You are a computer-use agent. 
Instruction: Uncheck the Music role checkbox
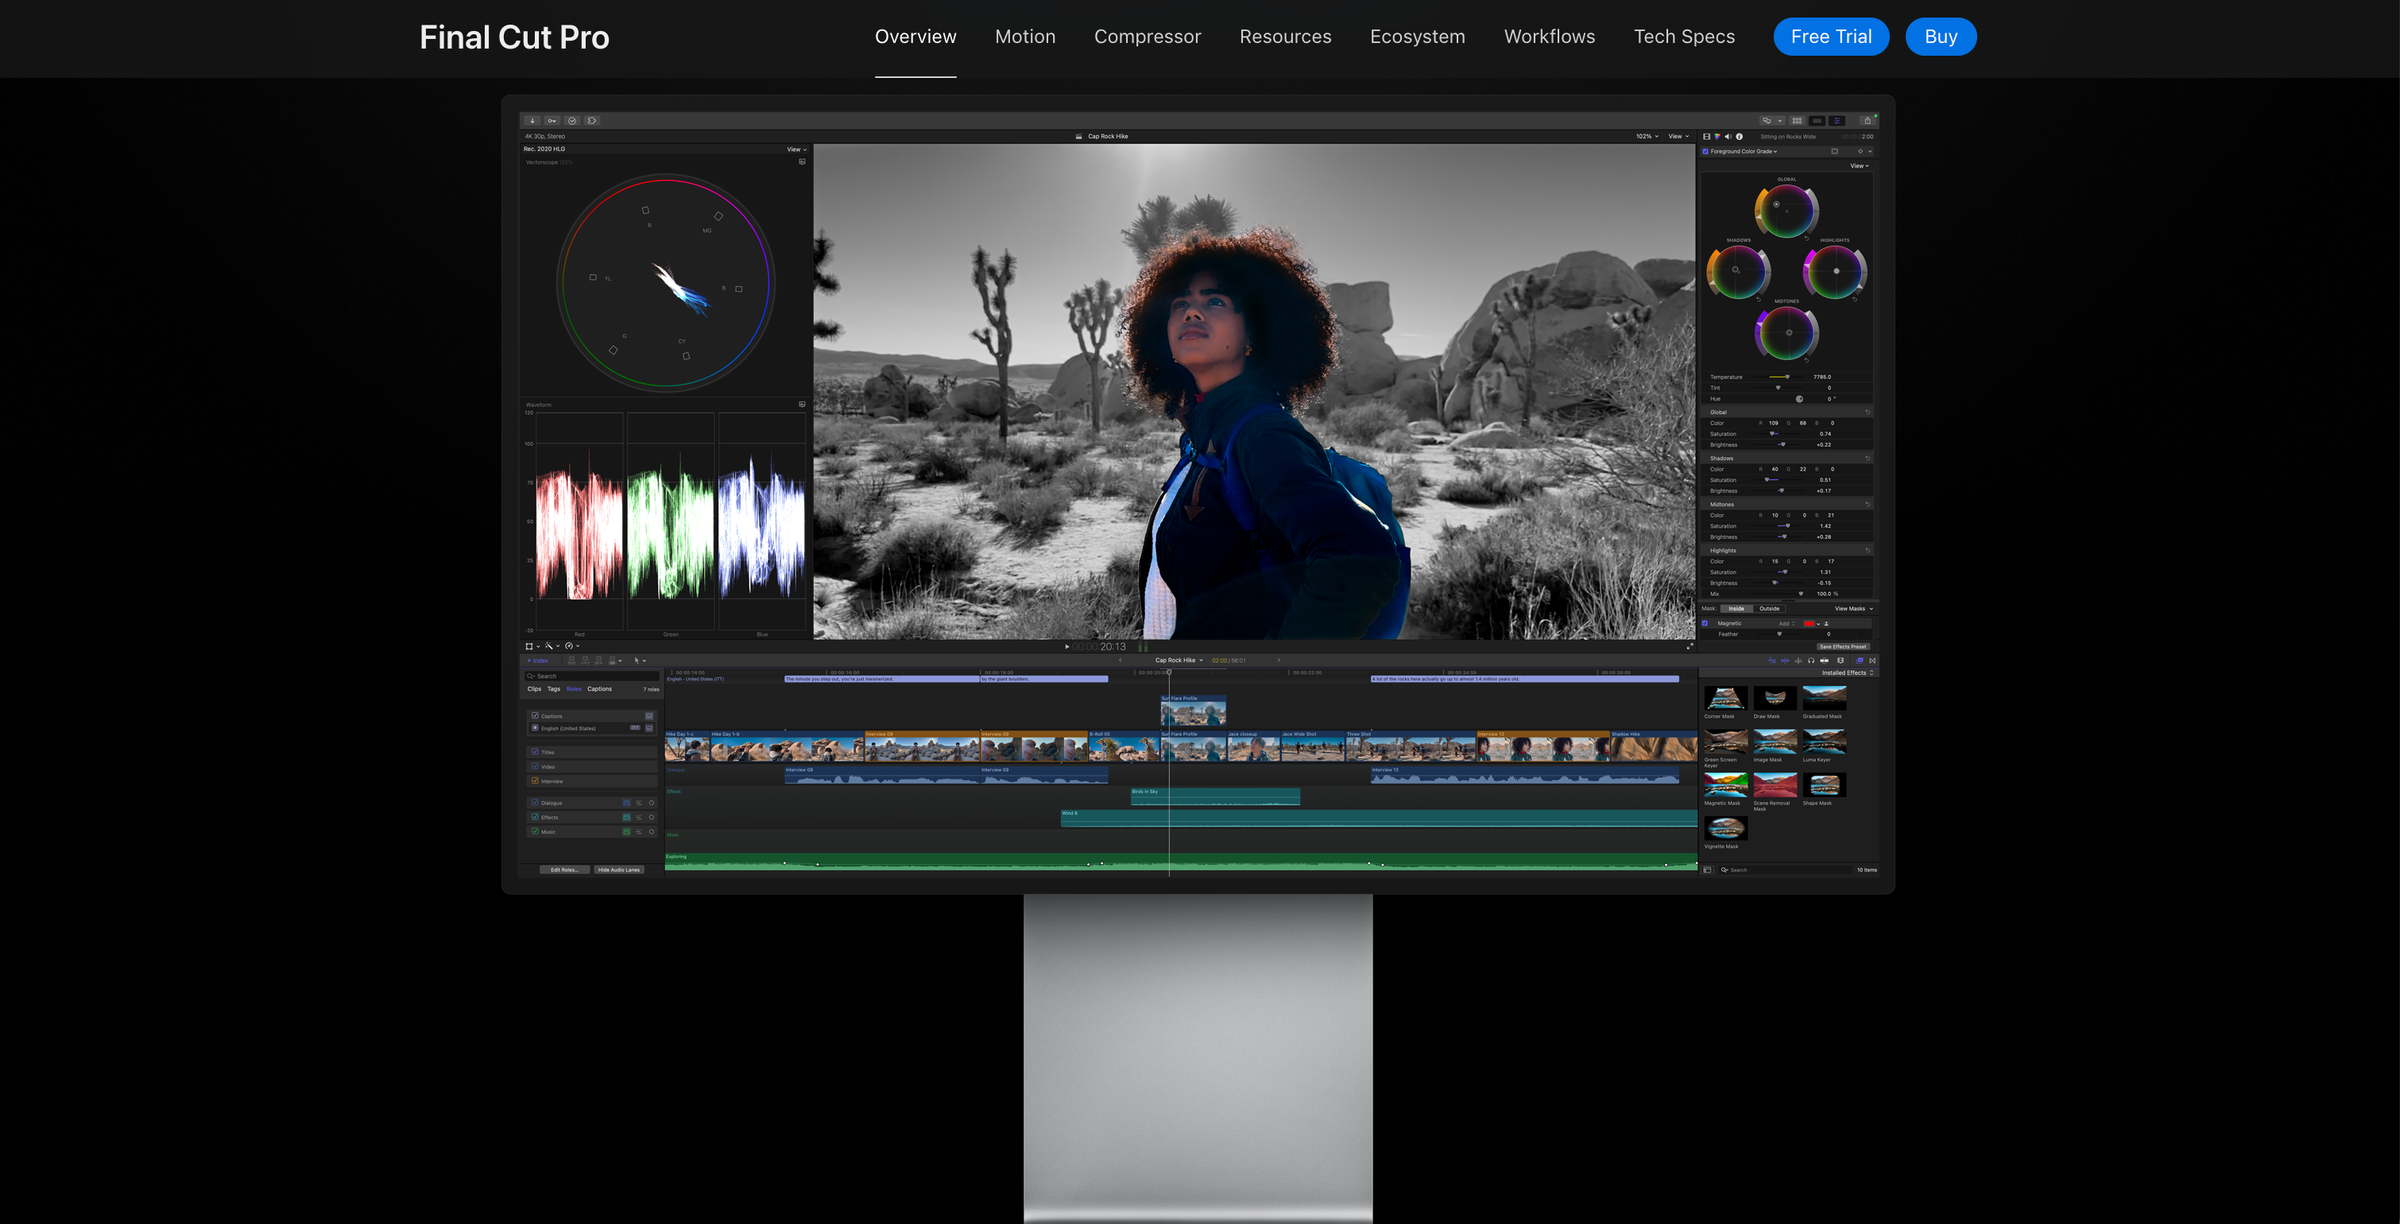(x=535, y=831)
